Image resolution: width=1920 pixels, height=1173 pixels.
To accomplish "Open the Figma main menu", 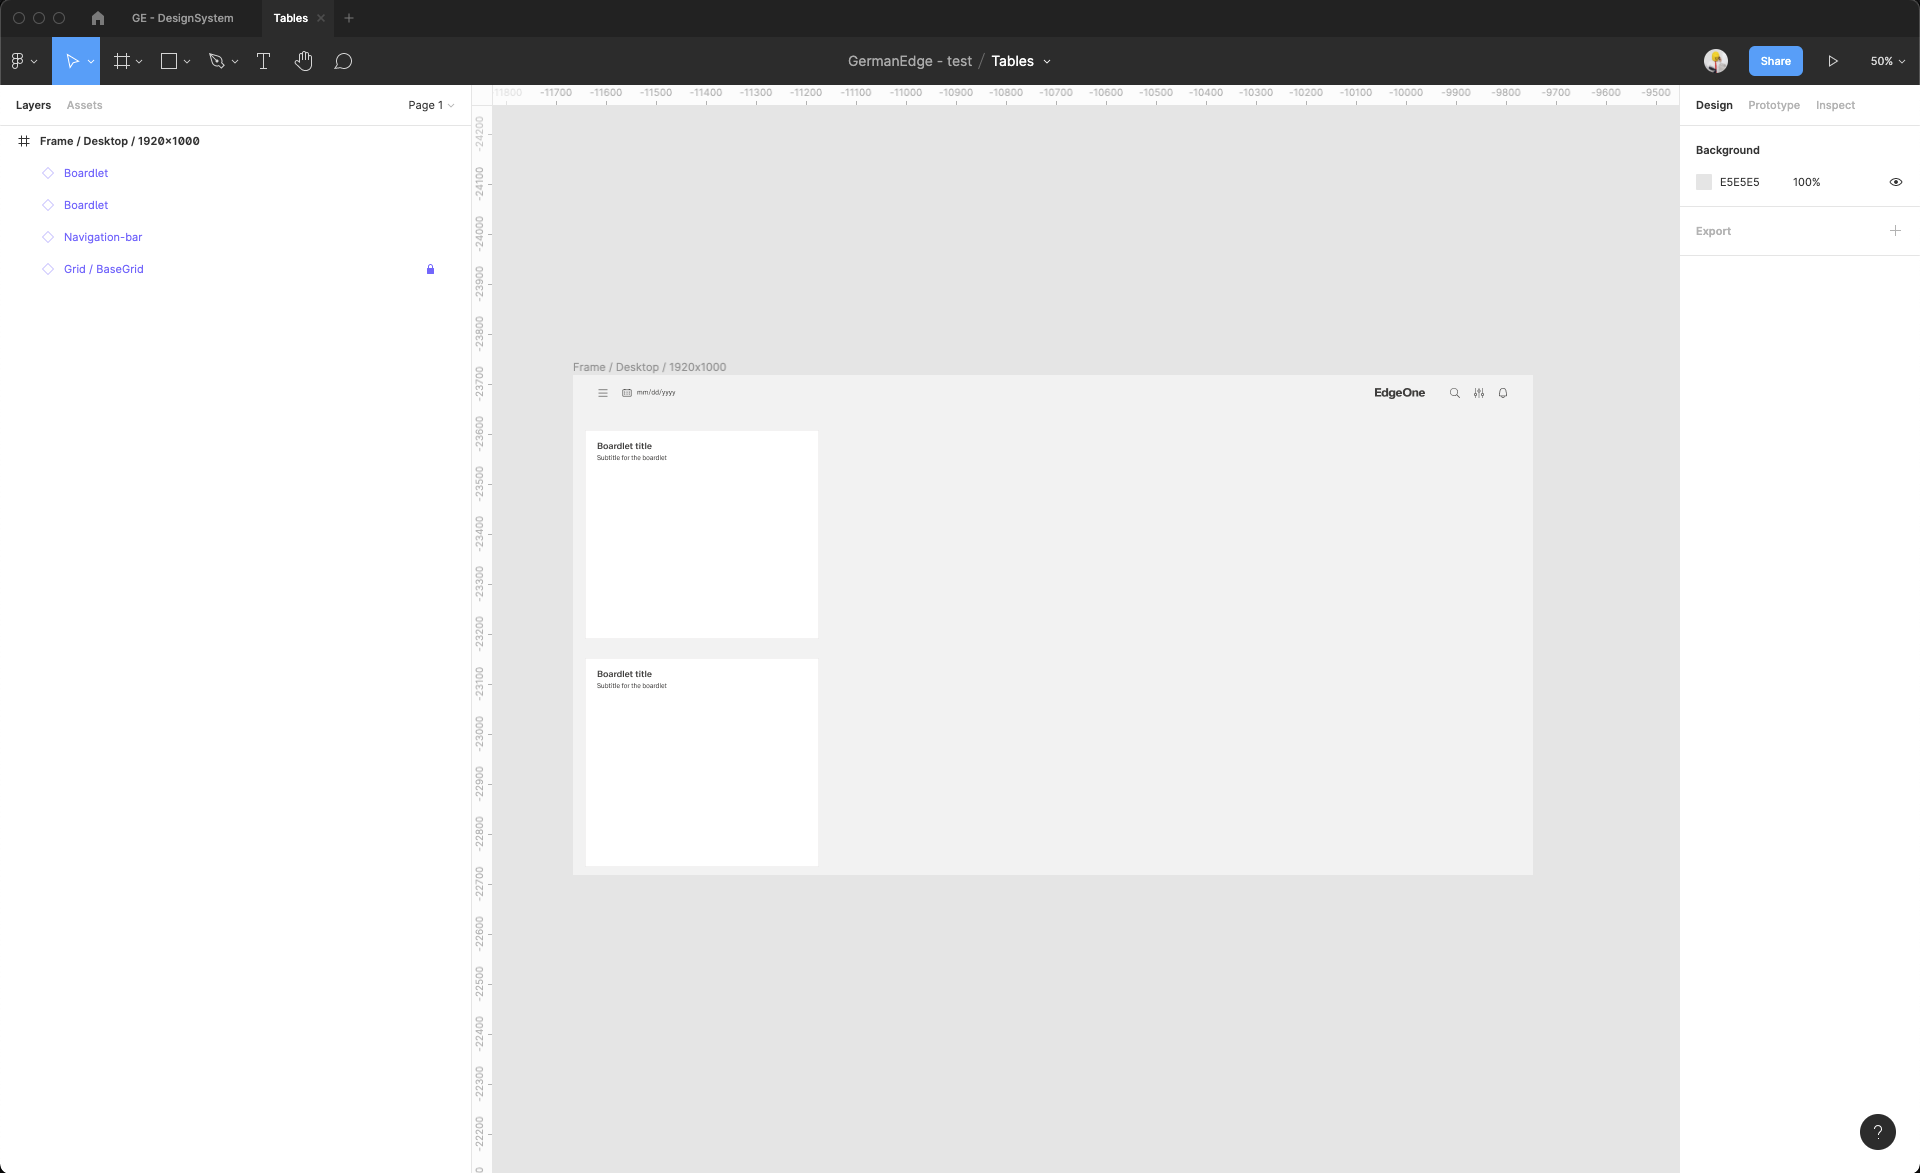I will [22, 61].
